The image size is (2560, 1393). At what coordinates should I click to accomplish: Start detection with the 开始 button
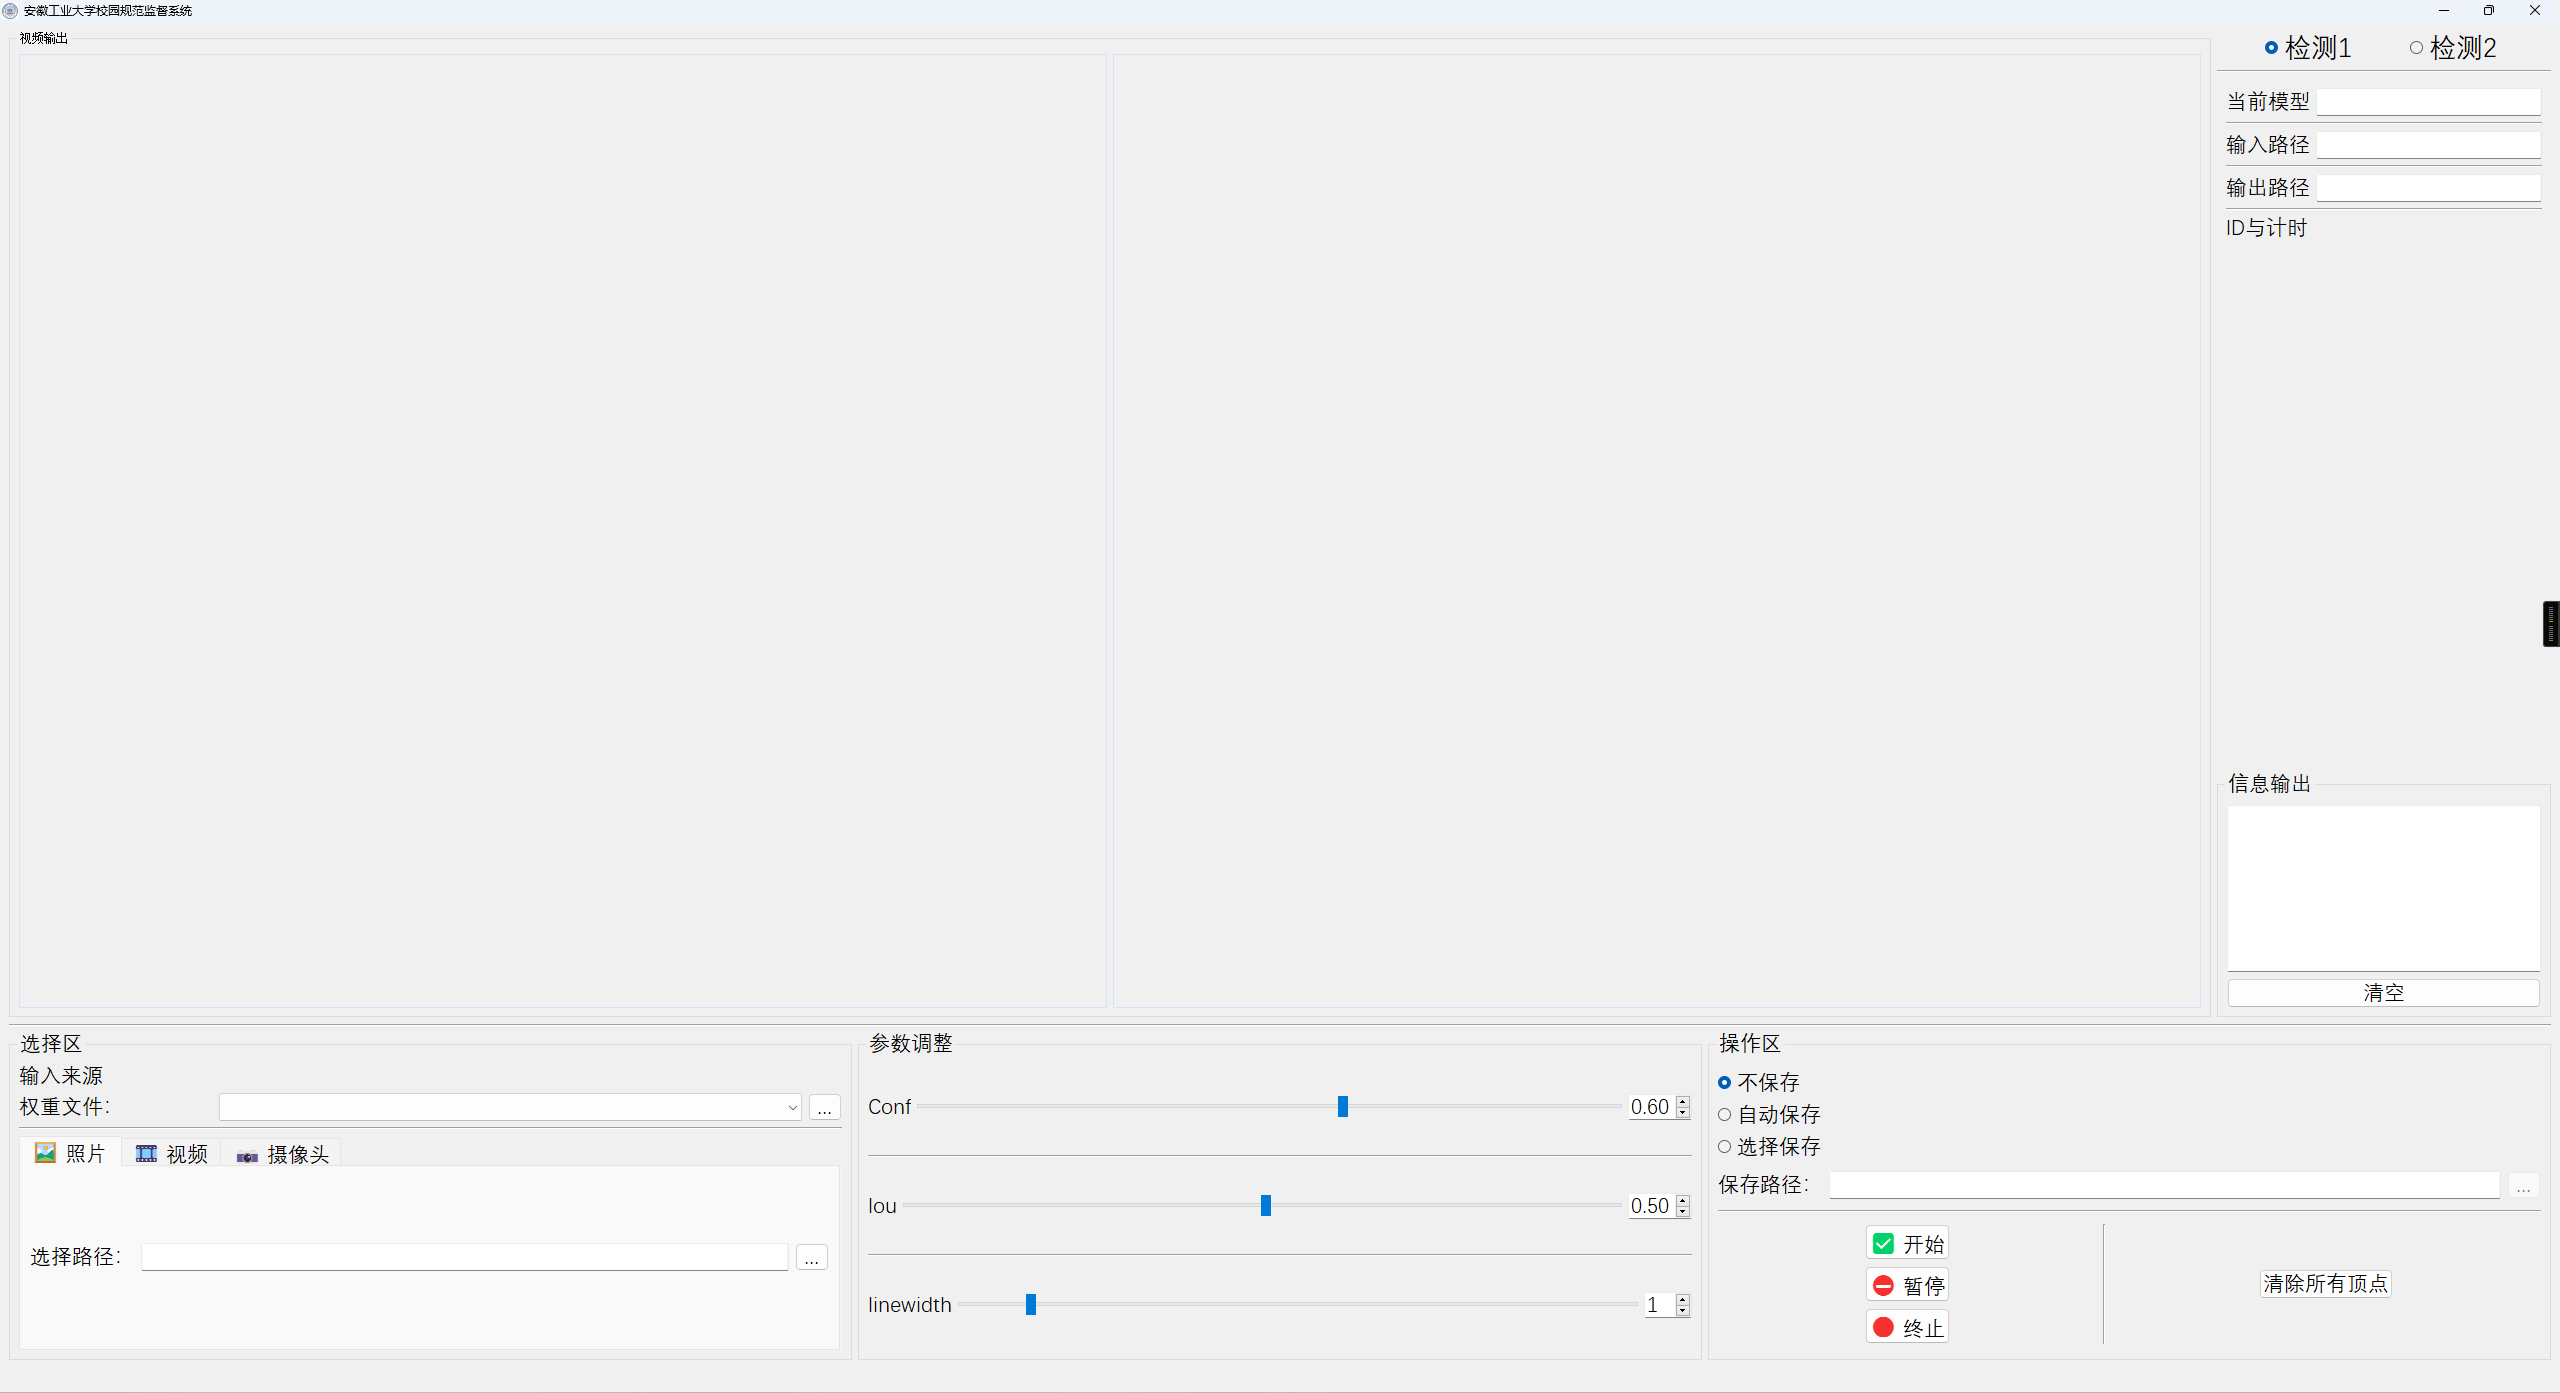click(1907, 1244)
